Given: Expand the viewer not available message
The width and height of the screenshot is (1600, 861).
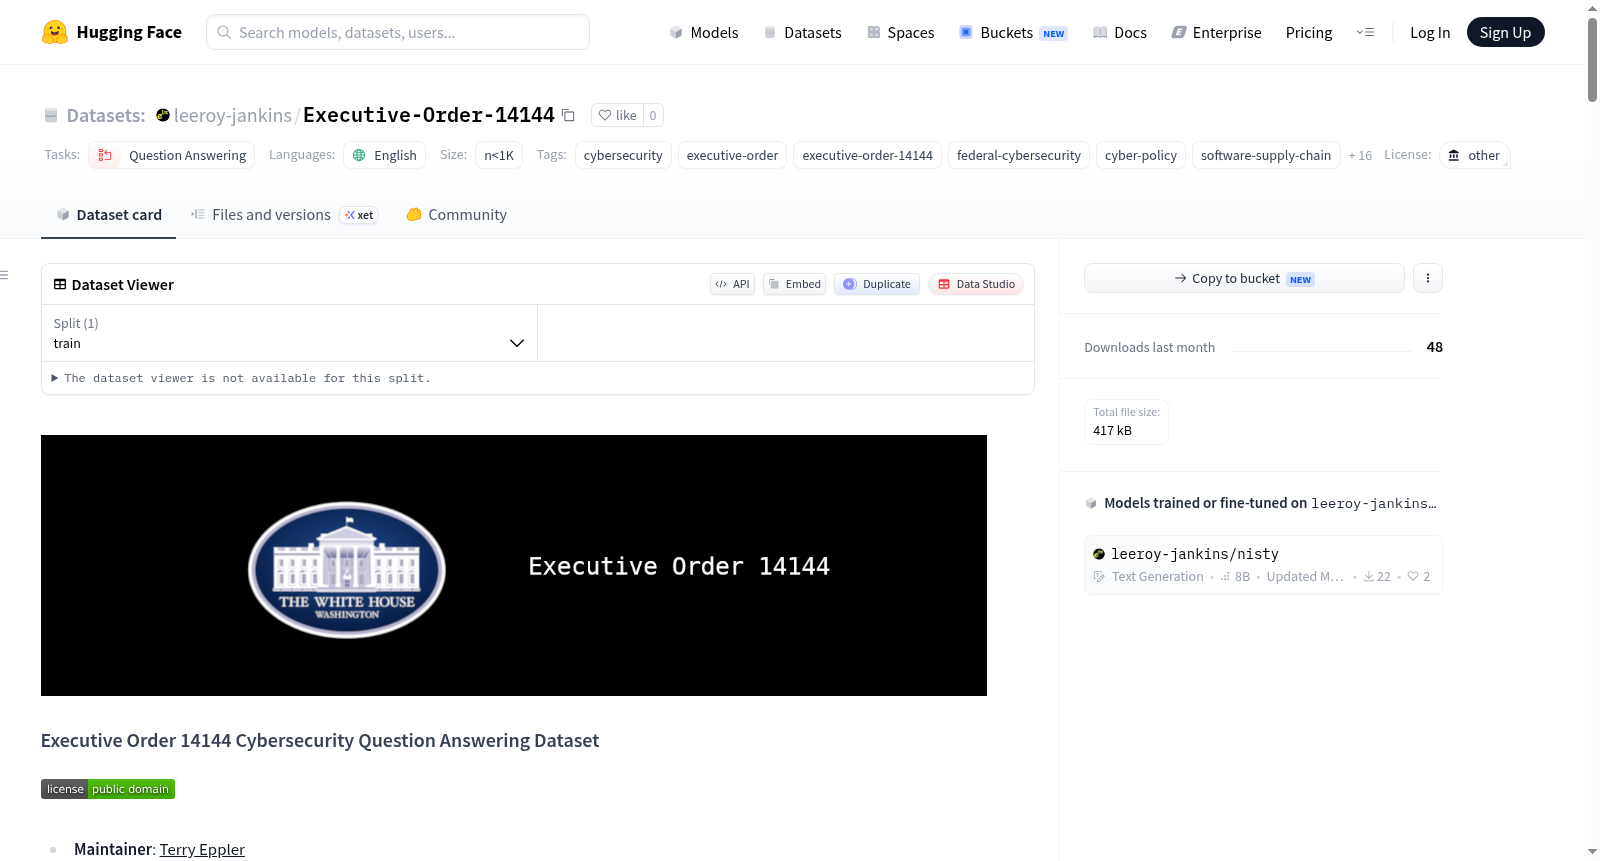Looking at the screenshot, I should [x=241, y=378].
